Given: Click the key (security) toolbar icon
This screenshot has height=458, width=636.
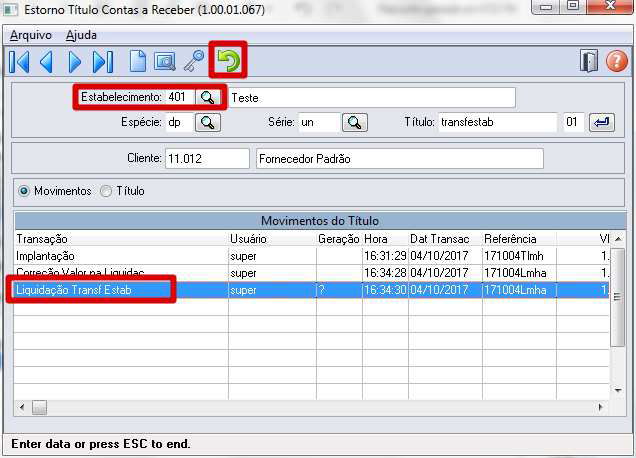Looking at the screenshot, I should [x=194, y=61].
